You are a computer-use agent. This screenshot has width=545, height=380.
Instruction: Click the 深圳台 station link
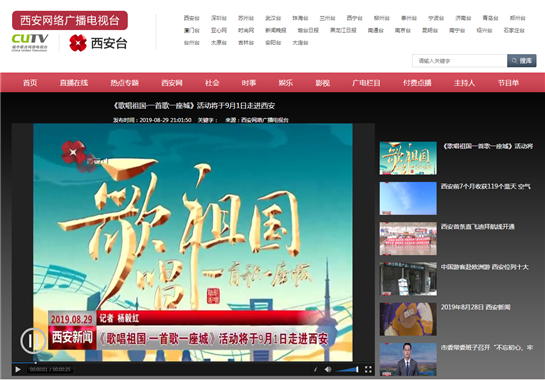point(219,18)
